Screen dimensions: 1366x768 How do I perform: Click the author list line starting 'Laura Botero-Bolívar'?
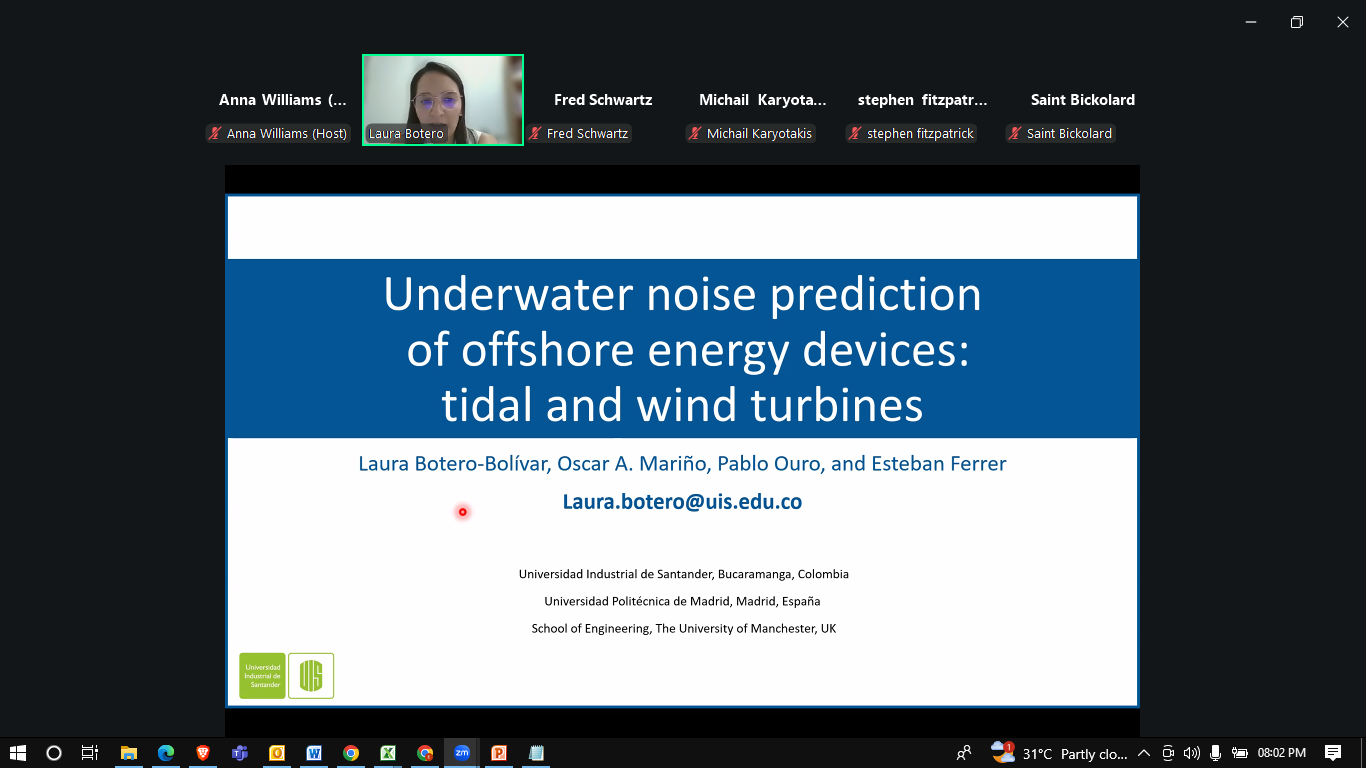coord(682,464)
